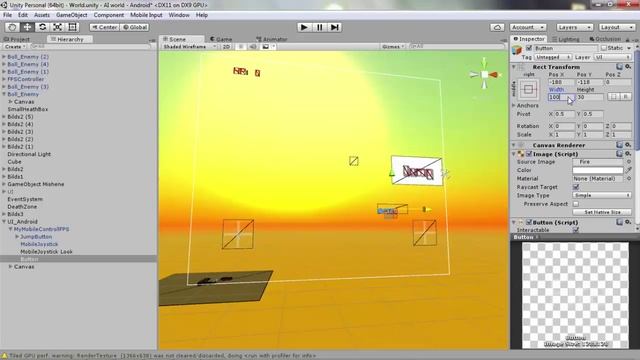Screen dimensions: 640x360
Task: Open the Layers dropdown
Action: [x=575, y=27]
